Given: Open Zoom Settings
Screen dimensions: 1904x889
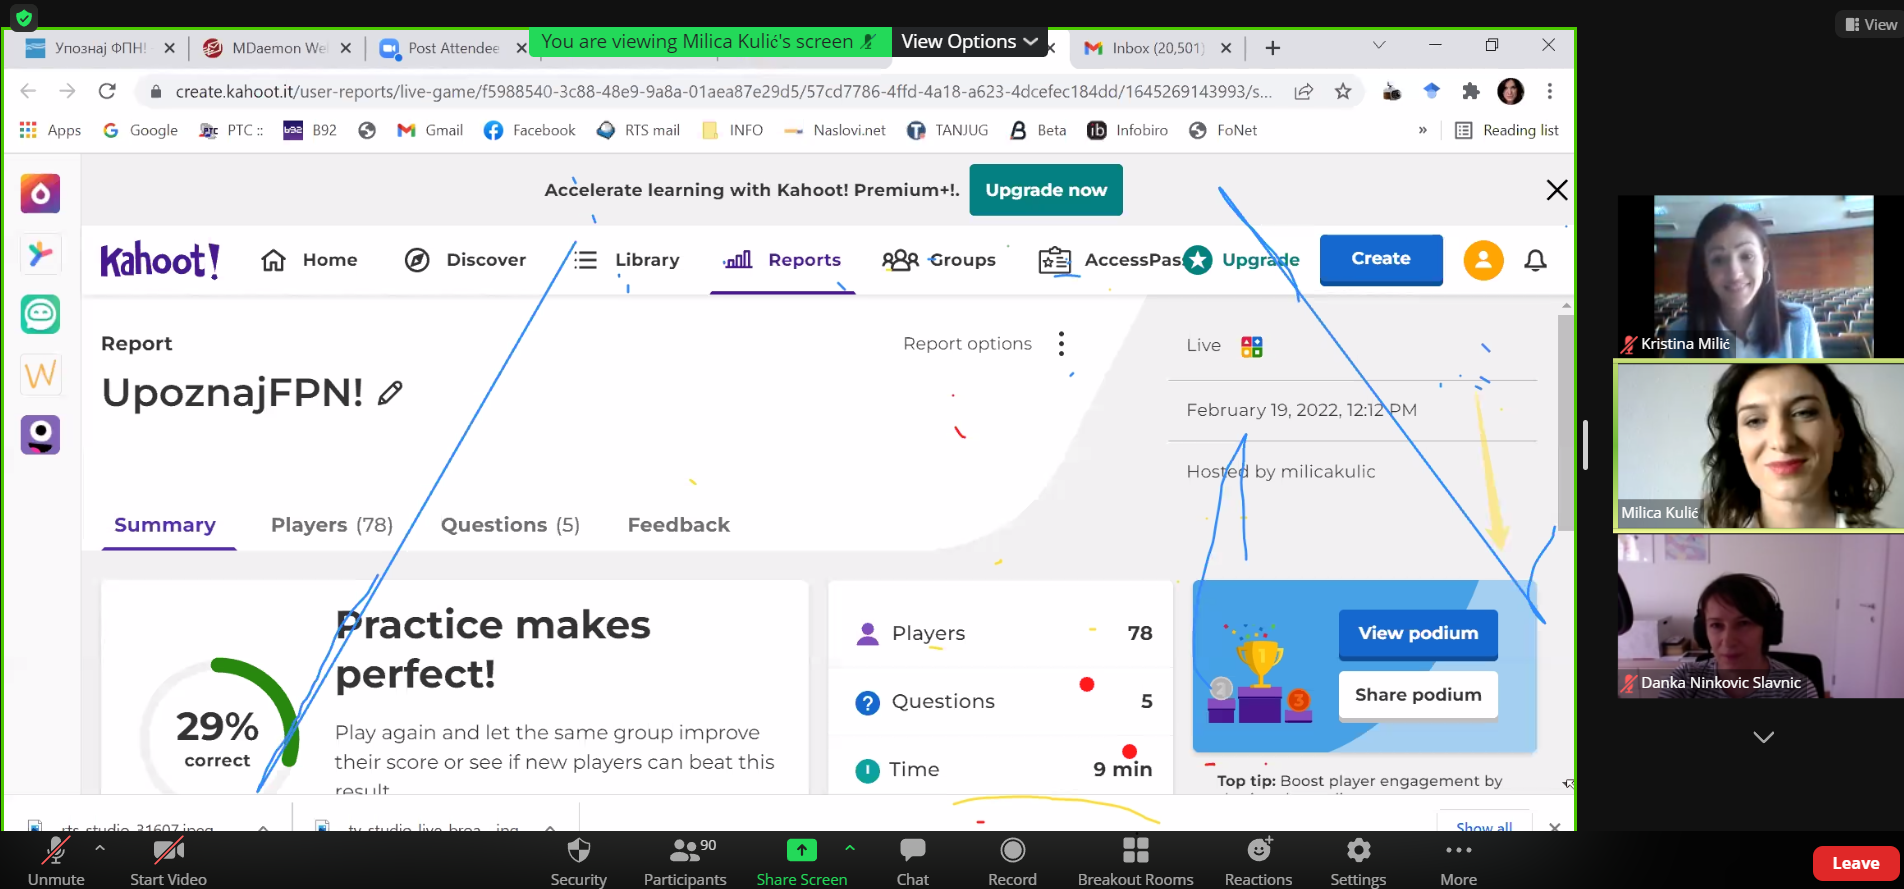Looking at the screenshot, I should coord(1357,862).
